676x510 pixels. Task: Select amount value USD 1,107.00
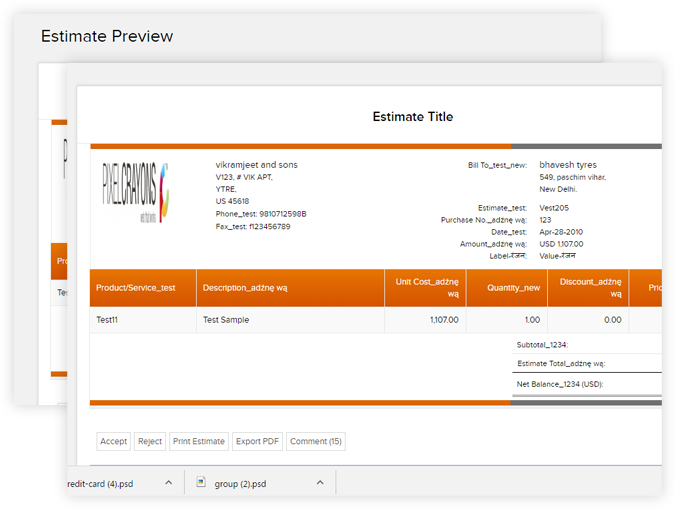(x=561, y=244)
